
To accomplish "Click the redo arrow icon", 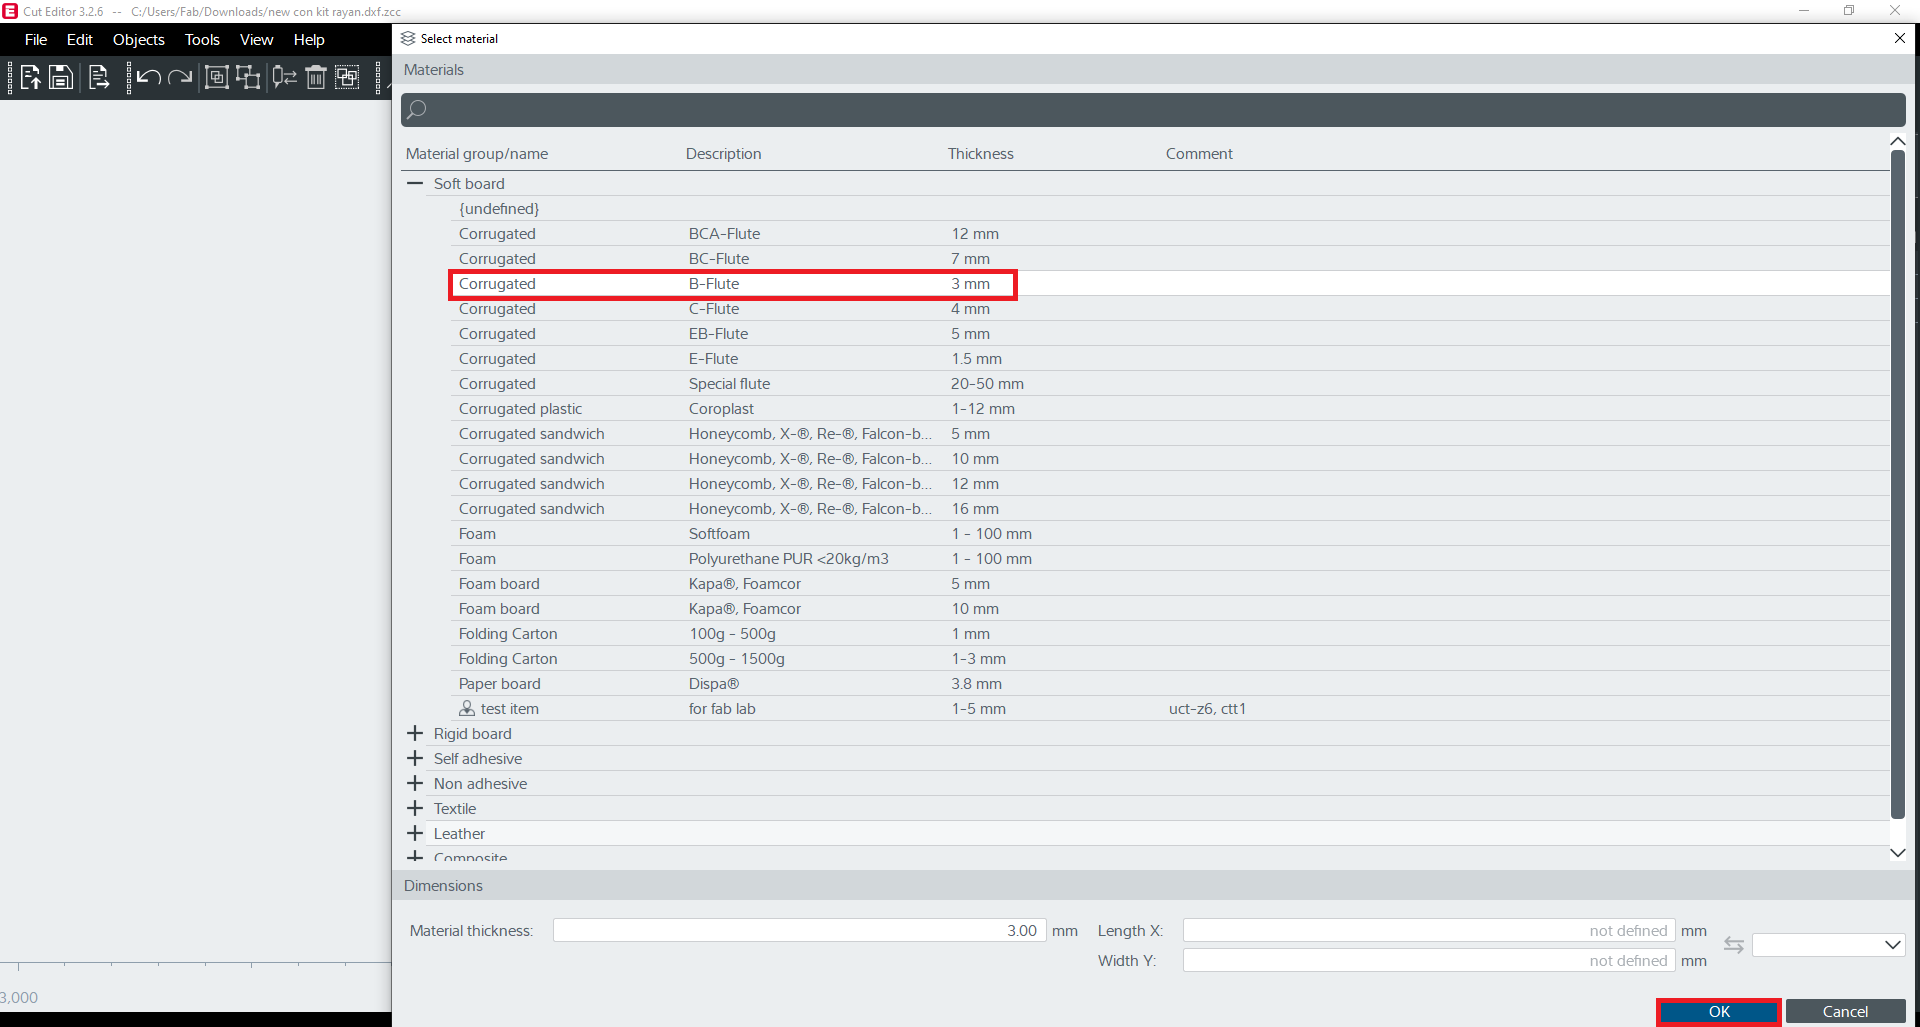I will 180,77.
